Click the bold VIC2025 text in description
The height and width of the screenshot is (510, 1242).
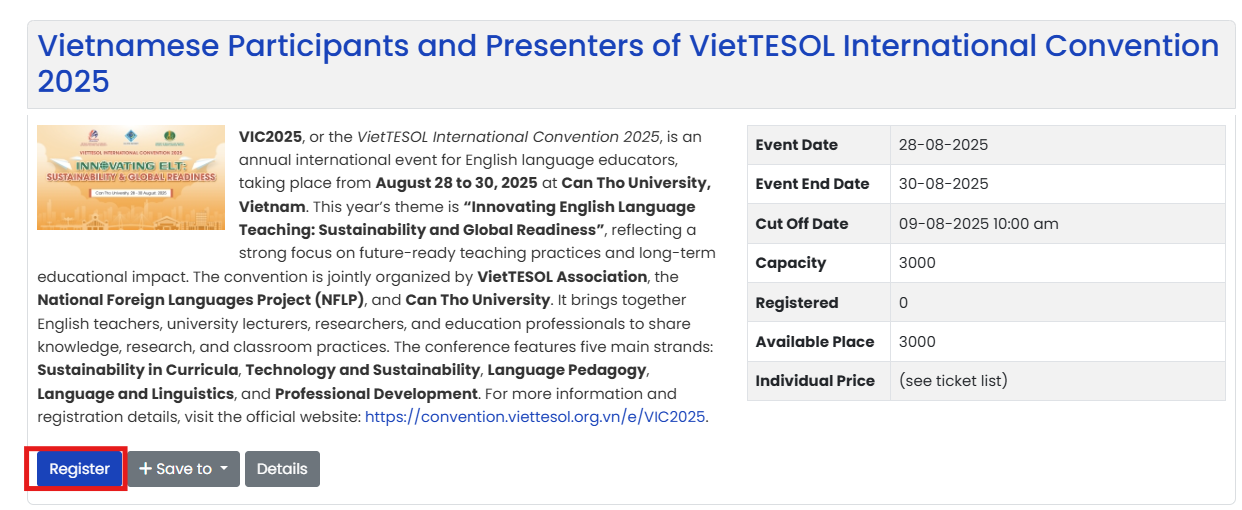point(270,137)
